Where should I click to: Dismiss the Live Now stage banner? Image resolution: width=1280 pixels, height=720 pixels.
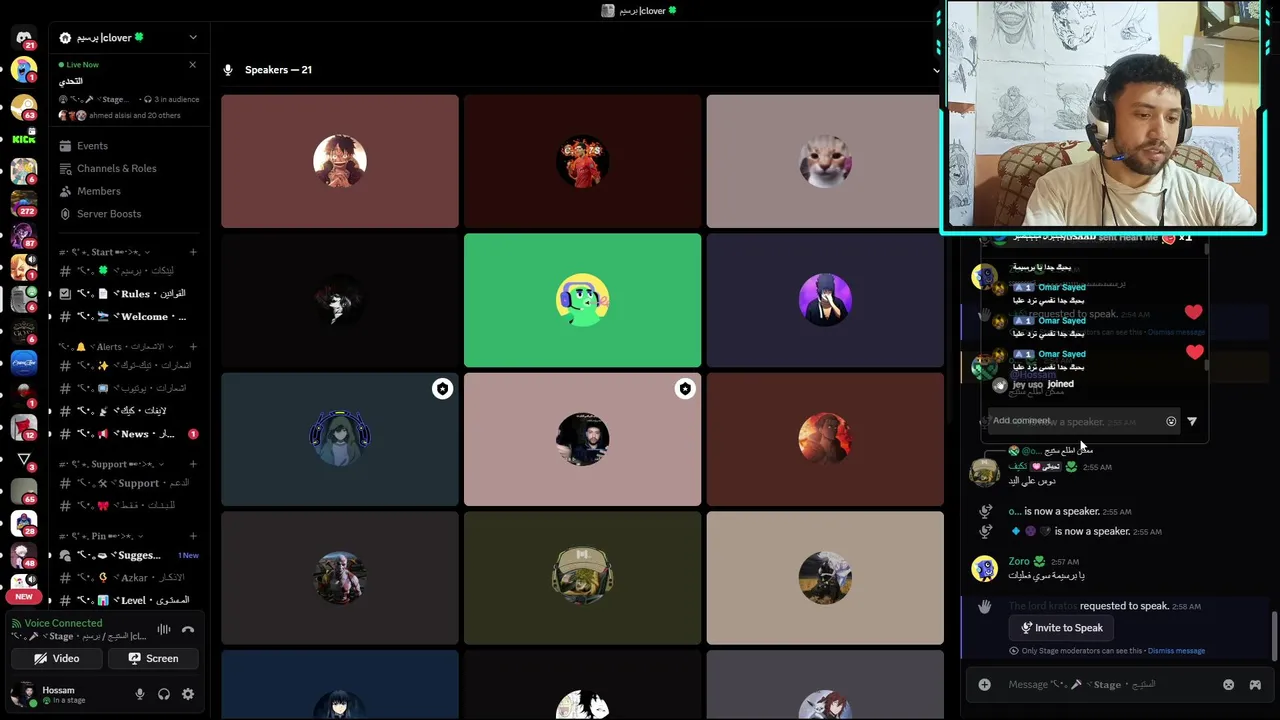click(193, 65)
